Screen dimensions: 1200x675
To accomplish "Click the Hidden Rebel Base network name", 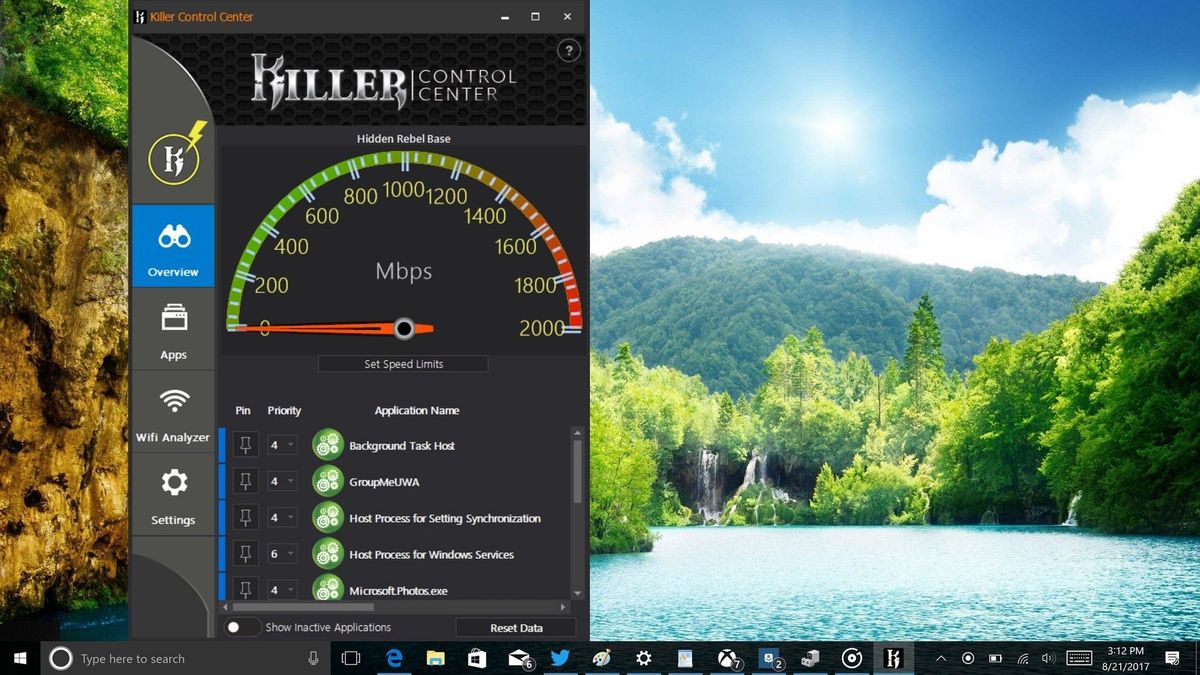I will pyautogui.click(x=403, y=139).
